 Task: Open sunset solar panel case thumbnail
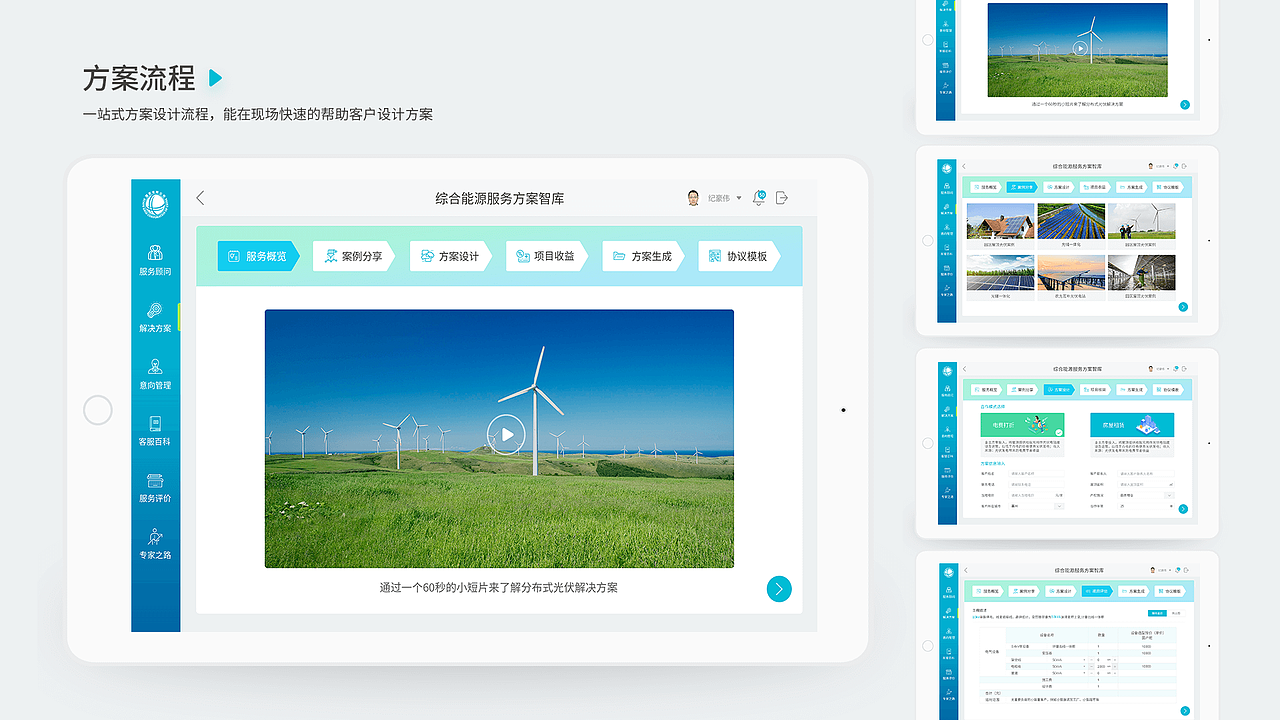coord(1071,274)
